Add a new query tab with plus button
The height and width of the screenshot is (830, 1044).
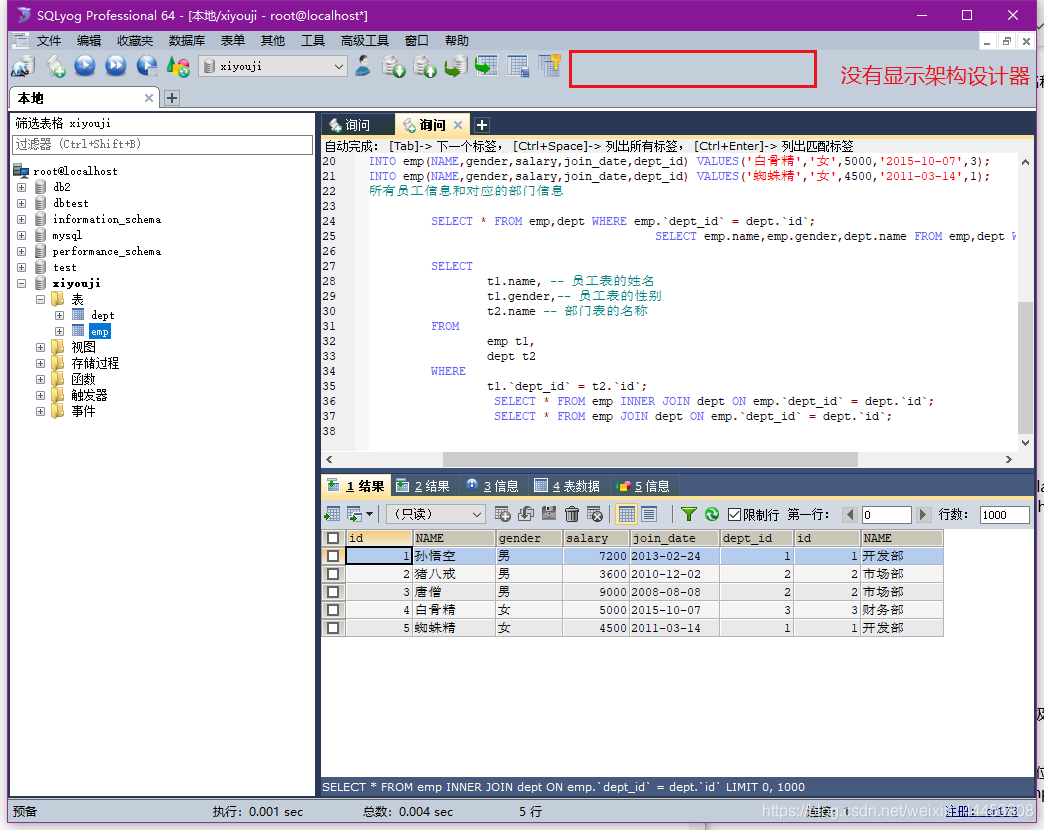[481, 124]
